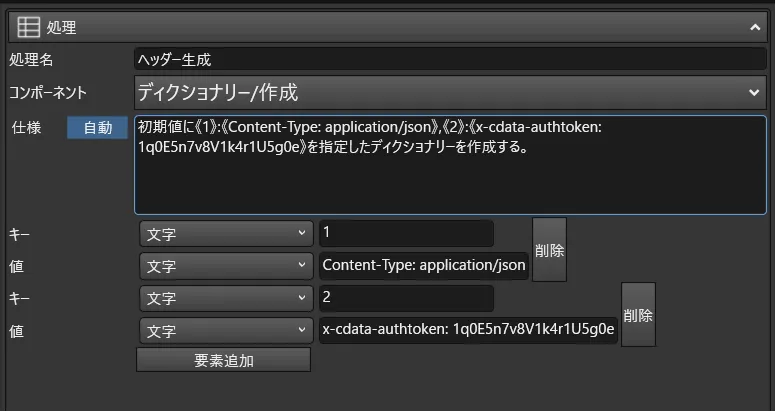Open type dropdown for the Content-Type value

click(226, 266)
